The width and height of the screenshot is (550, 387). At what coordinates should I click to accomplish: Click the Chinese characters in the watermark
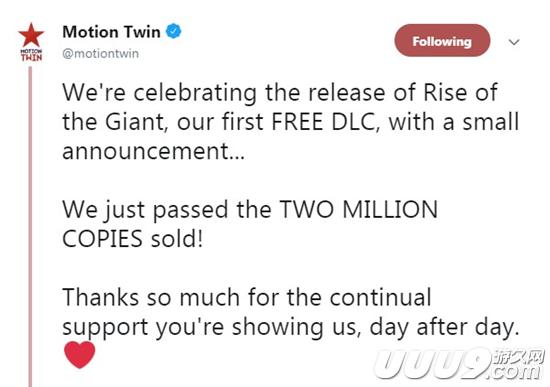pyautogui.click(x=518, y=358)
